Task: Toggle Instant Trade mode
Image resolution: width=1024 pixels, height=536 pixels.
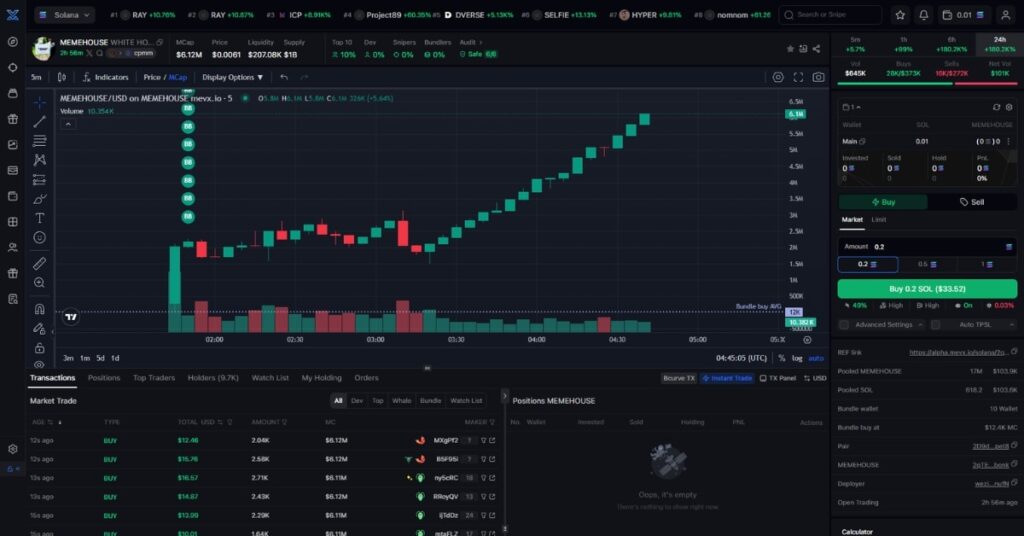Action: [727, 378]
